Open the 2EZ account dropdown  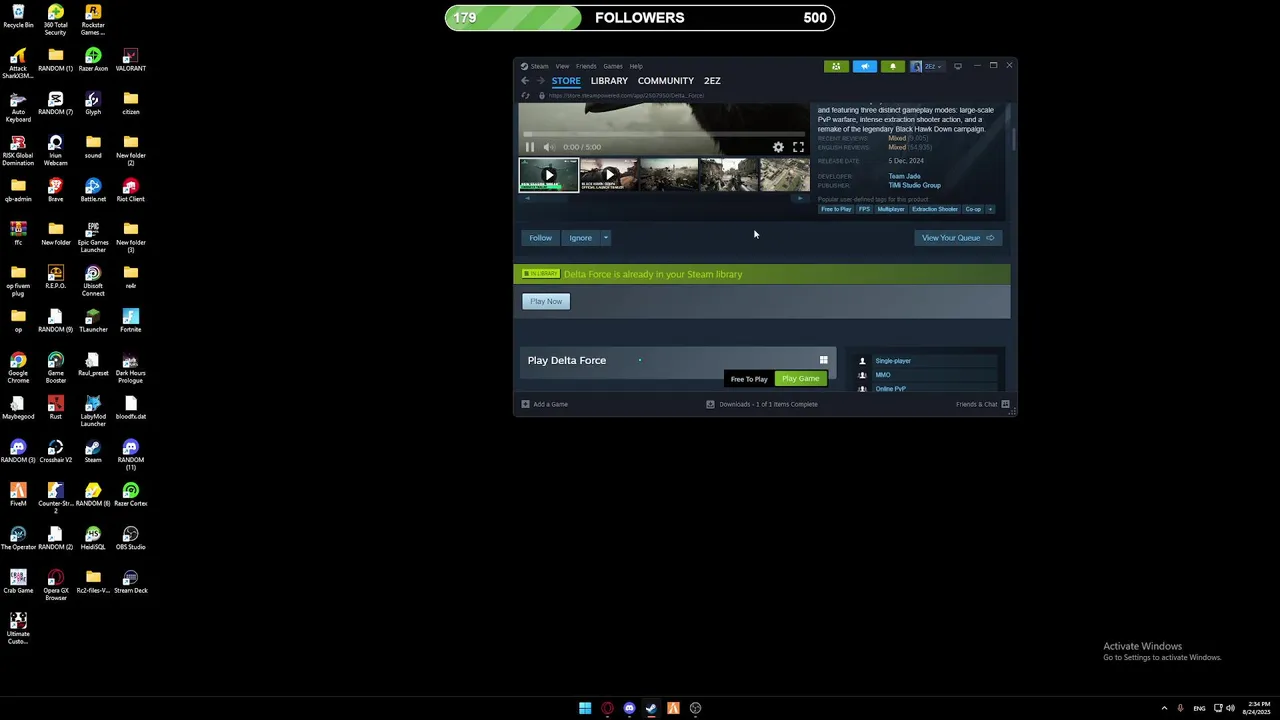pyautogui.click(x=926, y=66)
